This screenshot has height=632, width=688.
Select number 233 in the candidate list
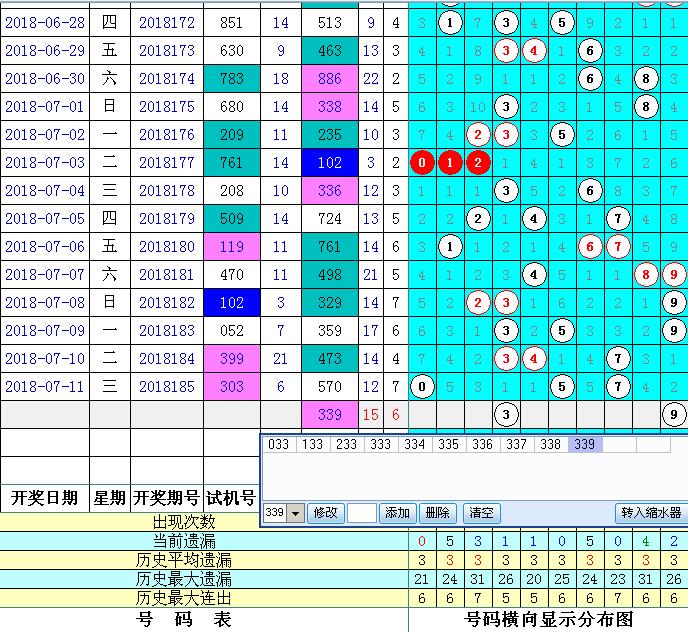pos(347,444)
